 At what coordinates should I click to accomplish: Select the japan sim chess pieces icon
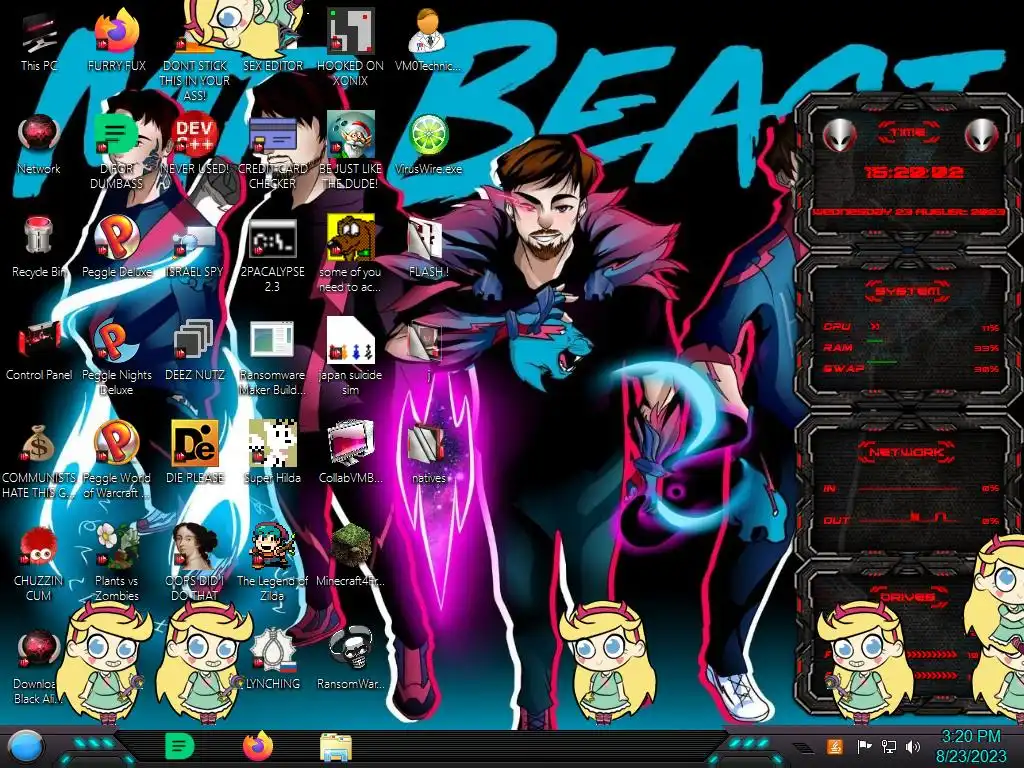tap(351, 341)
